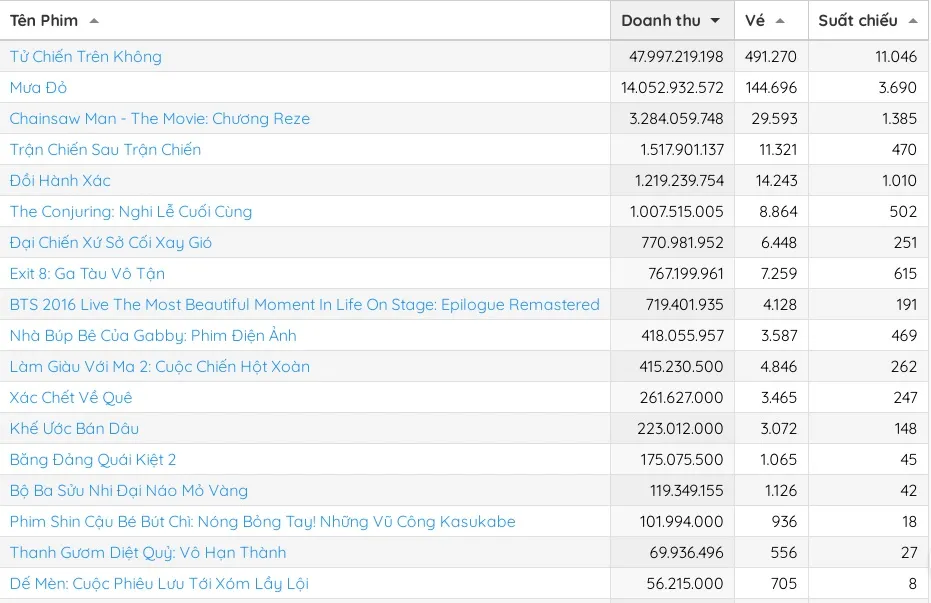The height and width of the screenshot is (603, 931).
Task: Click the sort arrow next to Tên Phim
Action: point(94,21)
